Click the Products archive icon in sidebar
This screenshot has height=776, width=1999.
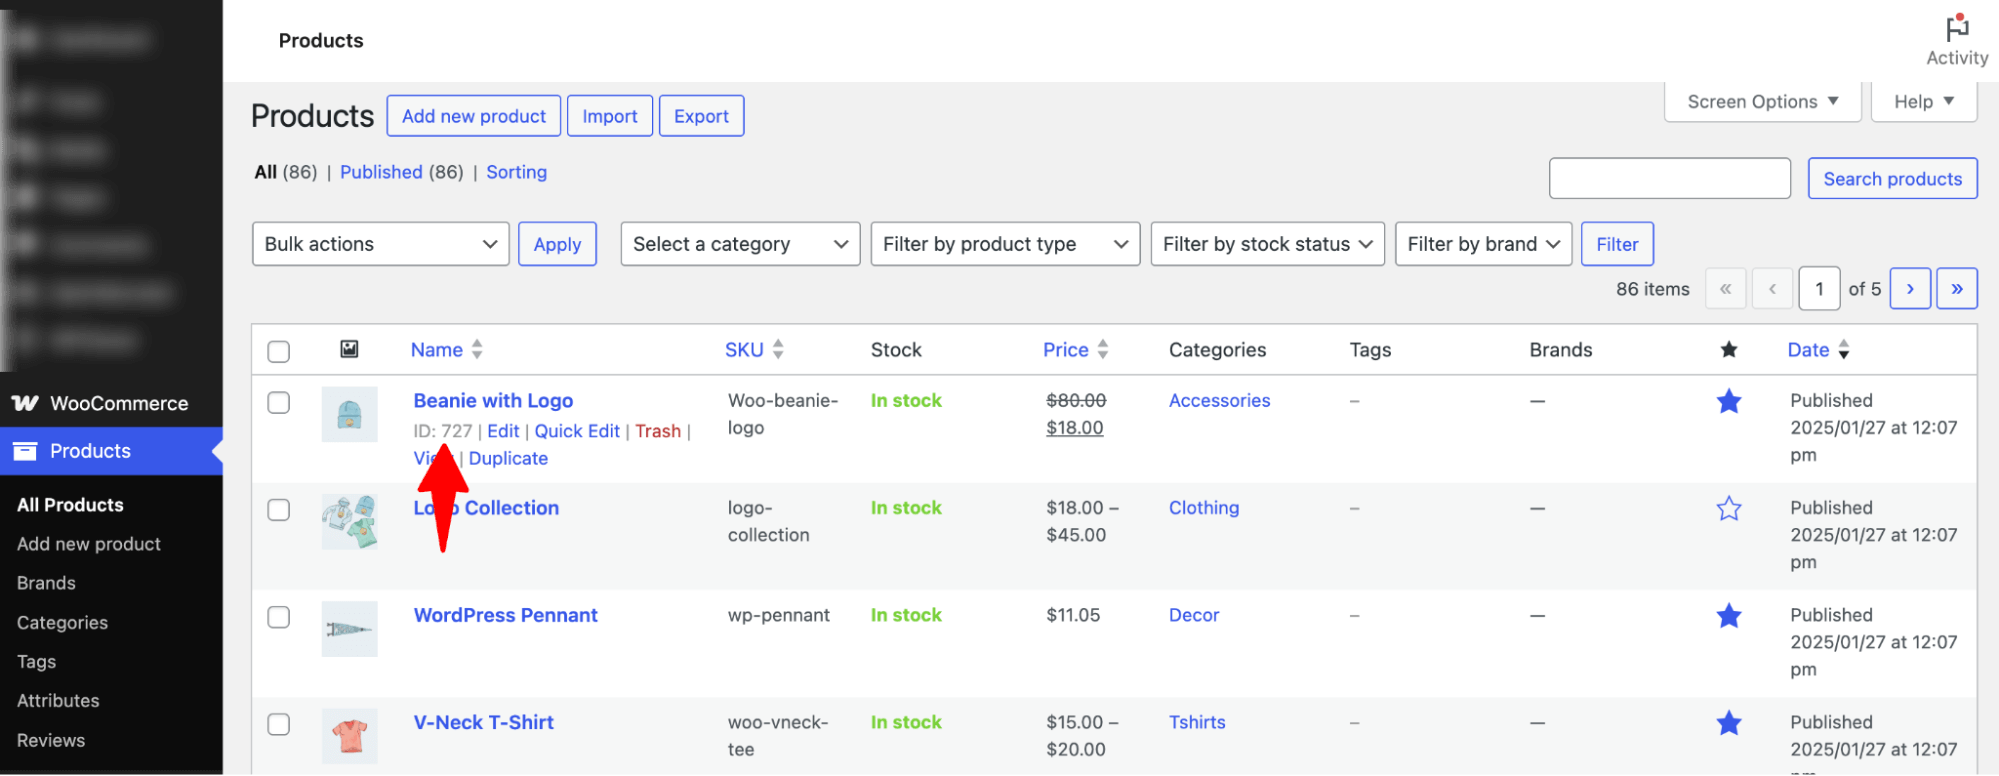pyautogui.click(x=25, y=451)
